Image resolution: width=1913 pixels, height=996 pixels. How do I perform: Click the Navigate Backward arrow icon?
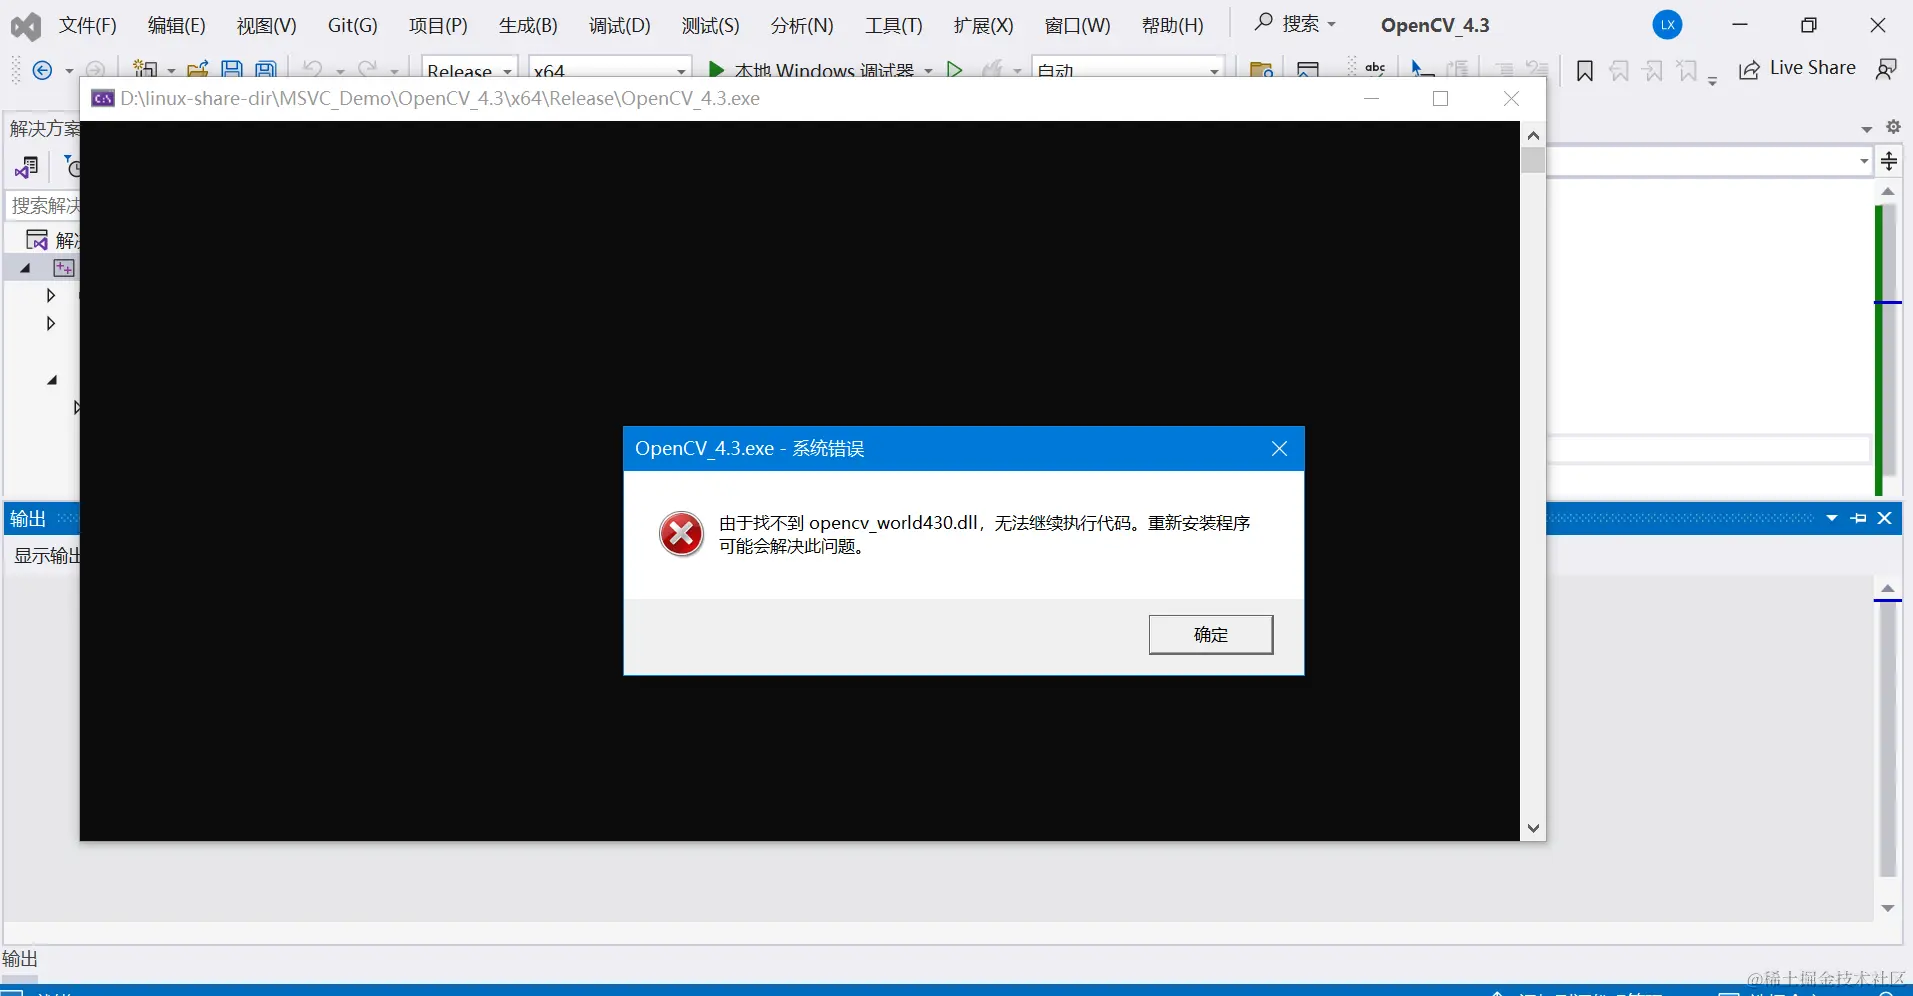point(41,68)
